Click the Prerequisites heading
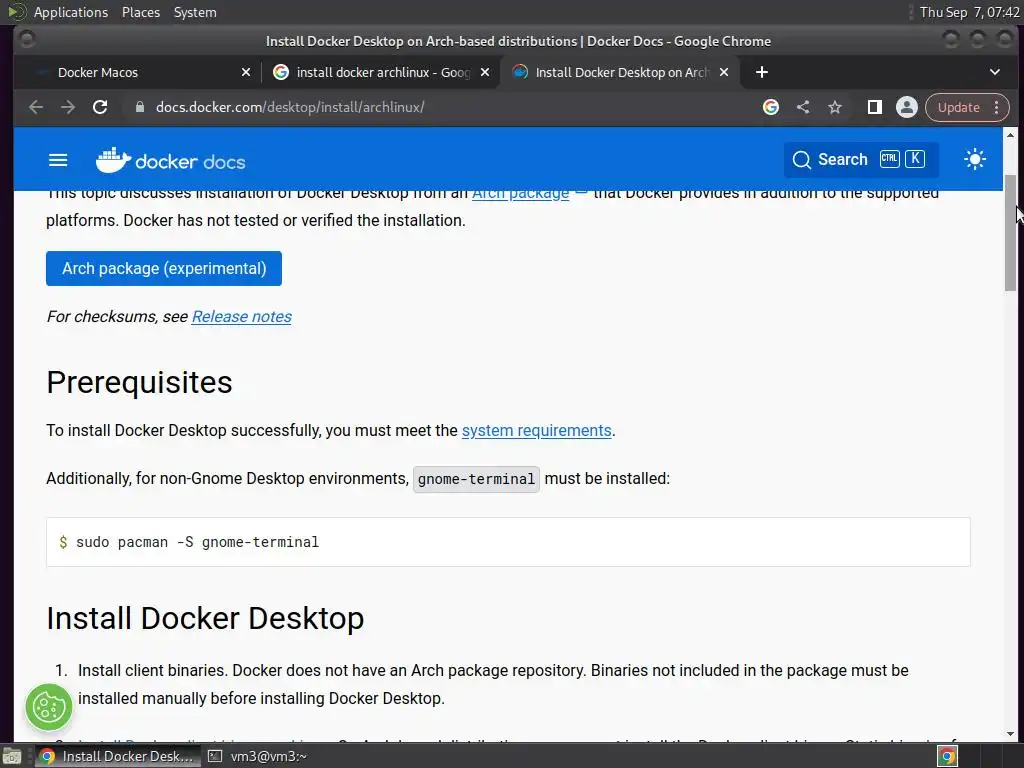 139,383
